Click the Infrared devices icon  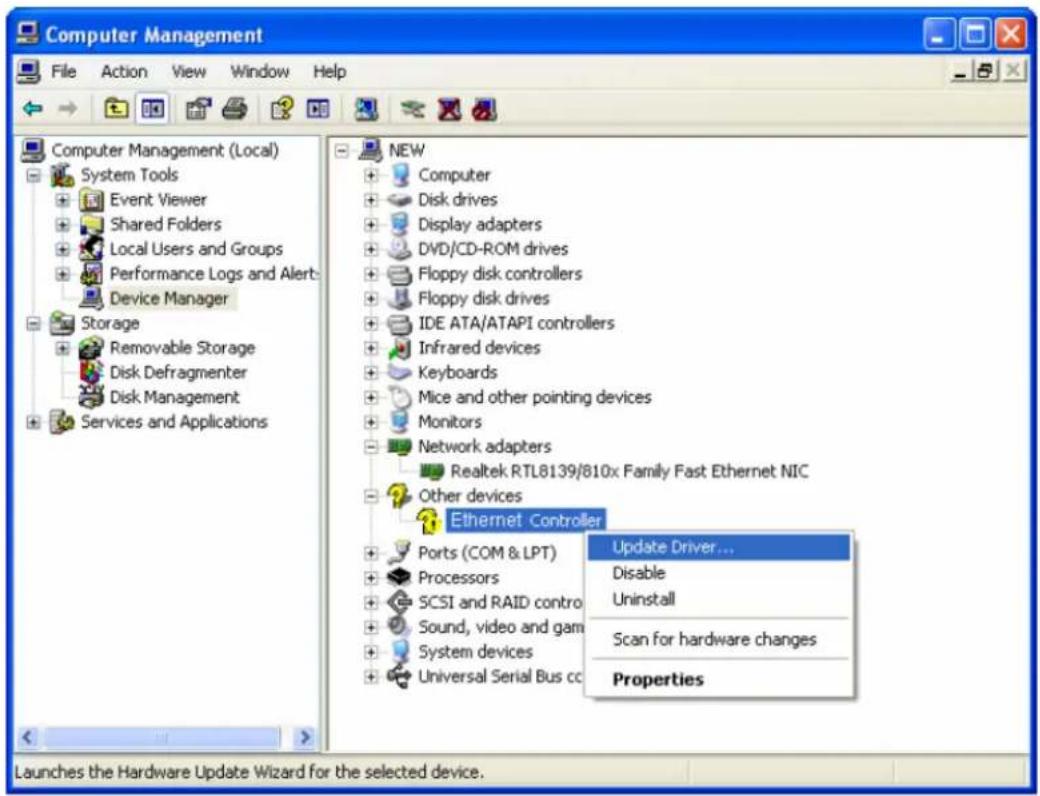click(399, 348)
